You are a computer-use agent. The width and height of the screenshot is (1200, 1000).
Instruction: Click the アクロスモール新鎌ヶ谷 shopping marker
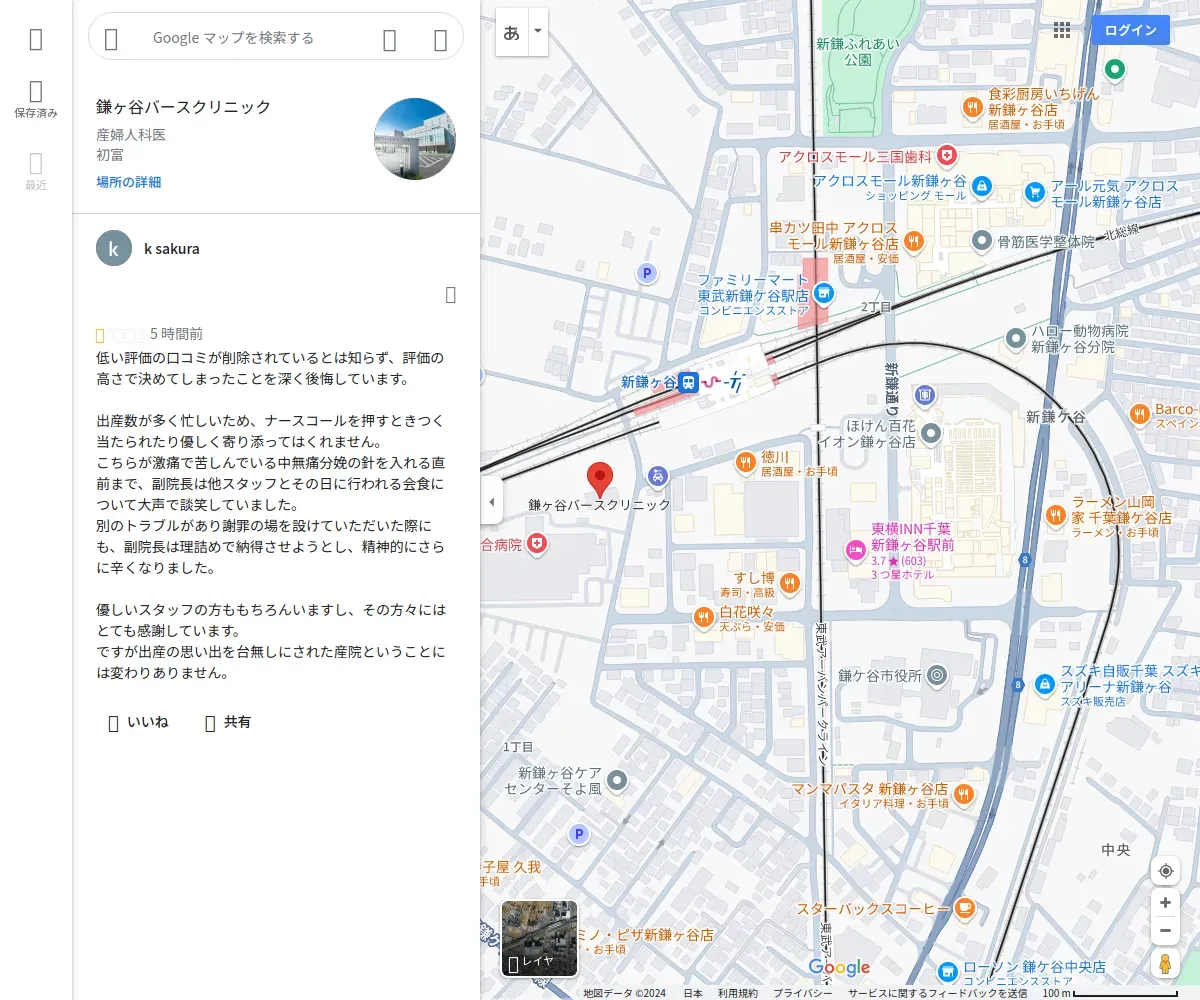(x=982, y=186)
